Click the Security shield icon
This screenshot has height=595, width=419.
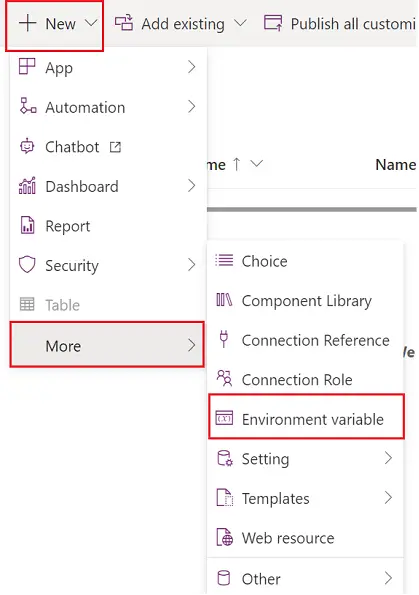coord(27,264)
